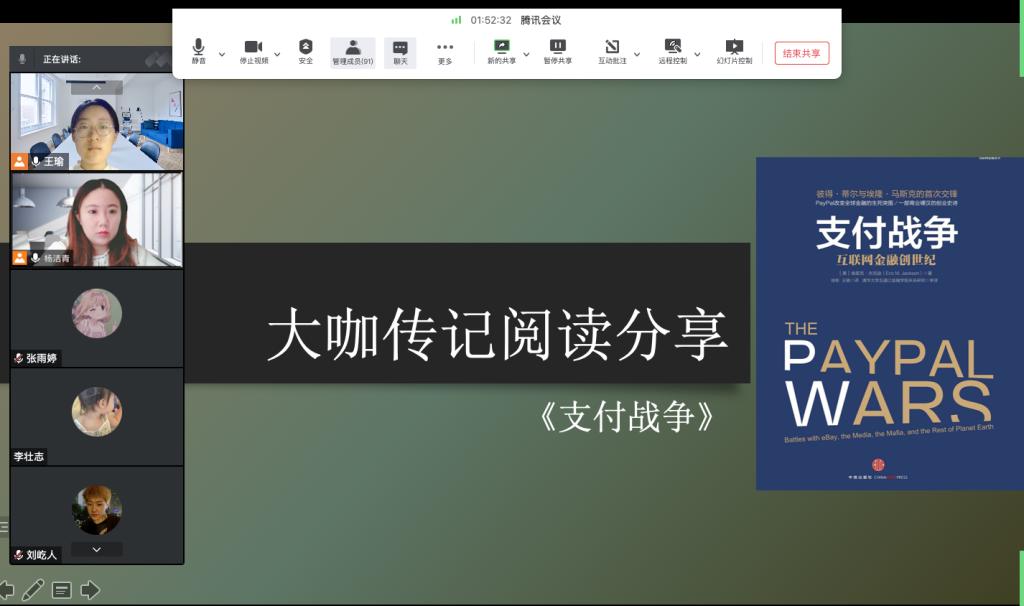Check the green network signal indicator
Screen dimensions: 1024x606
click(x=456, y=20)
